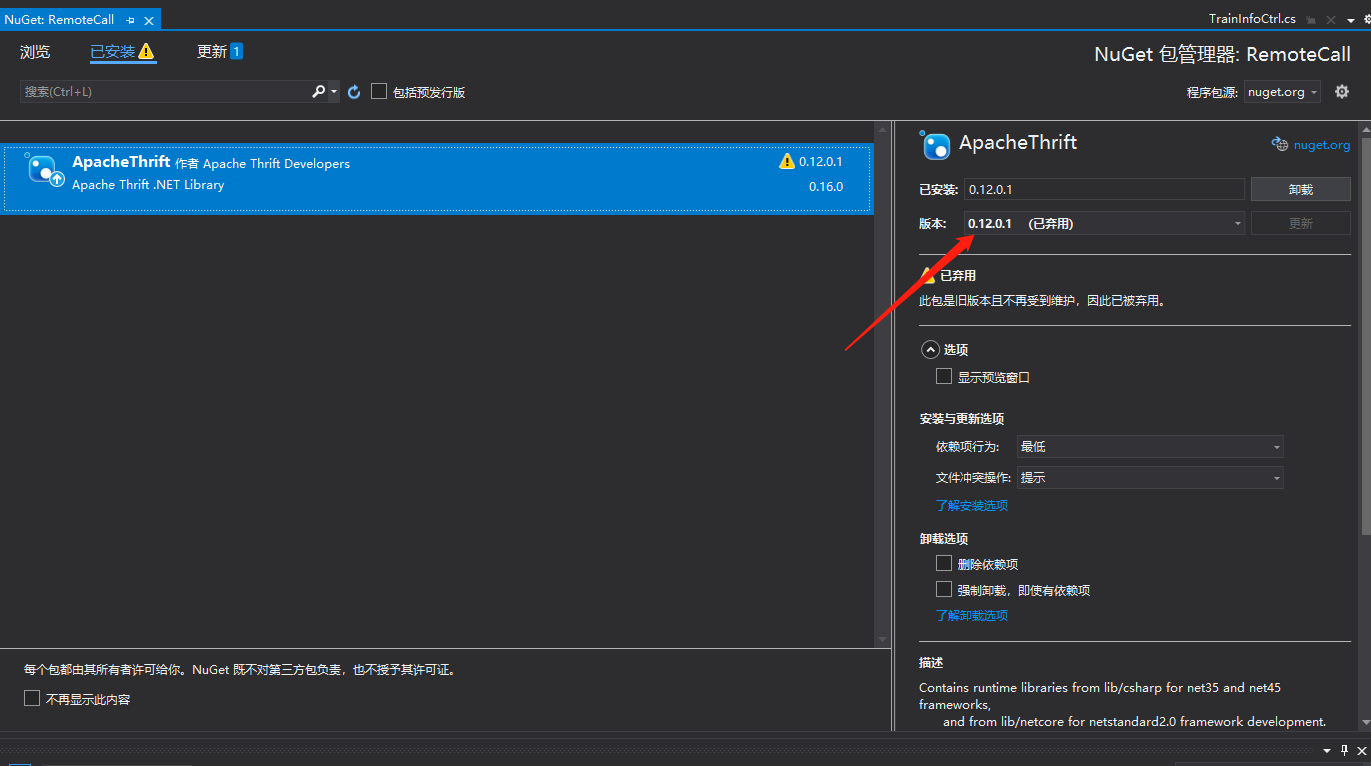Click the 卸载 uninstall button
The height and width of the screenshot is (766, 1371).
(x=1300, y=189)
